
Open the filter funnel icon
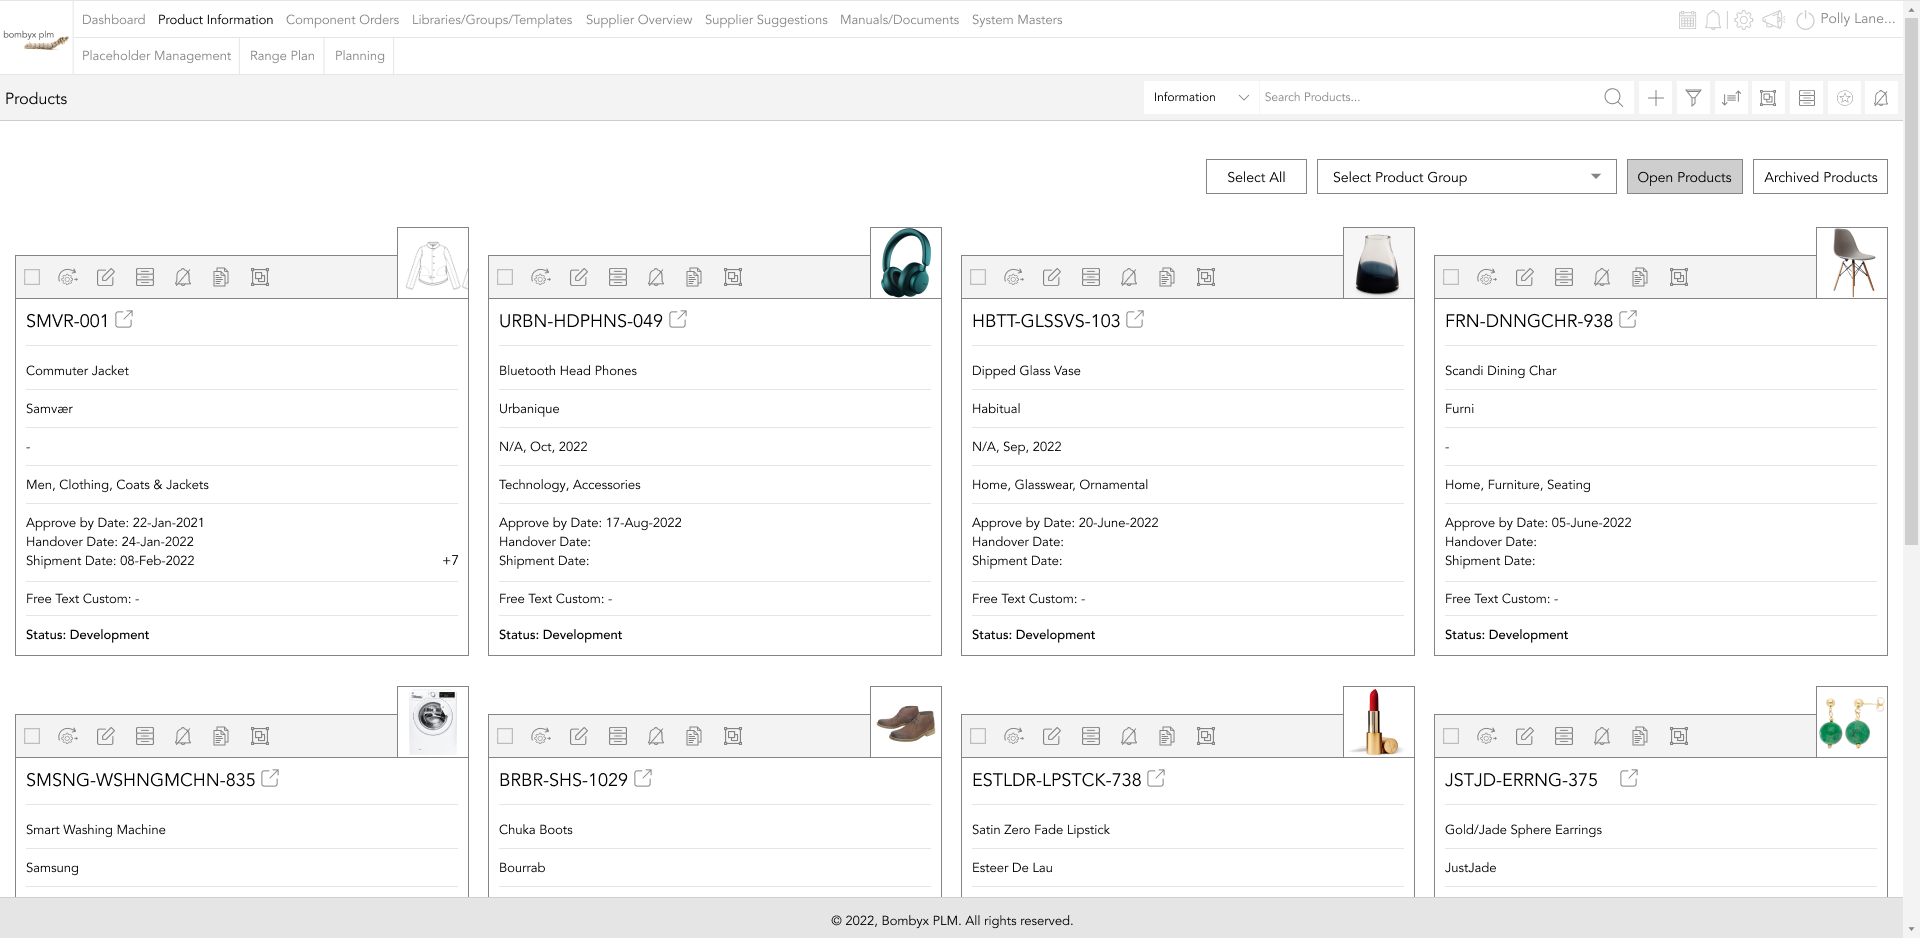coord(1693,97)
